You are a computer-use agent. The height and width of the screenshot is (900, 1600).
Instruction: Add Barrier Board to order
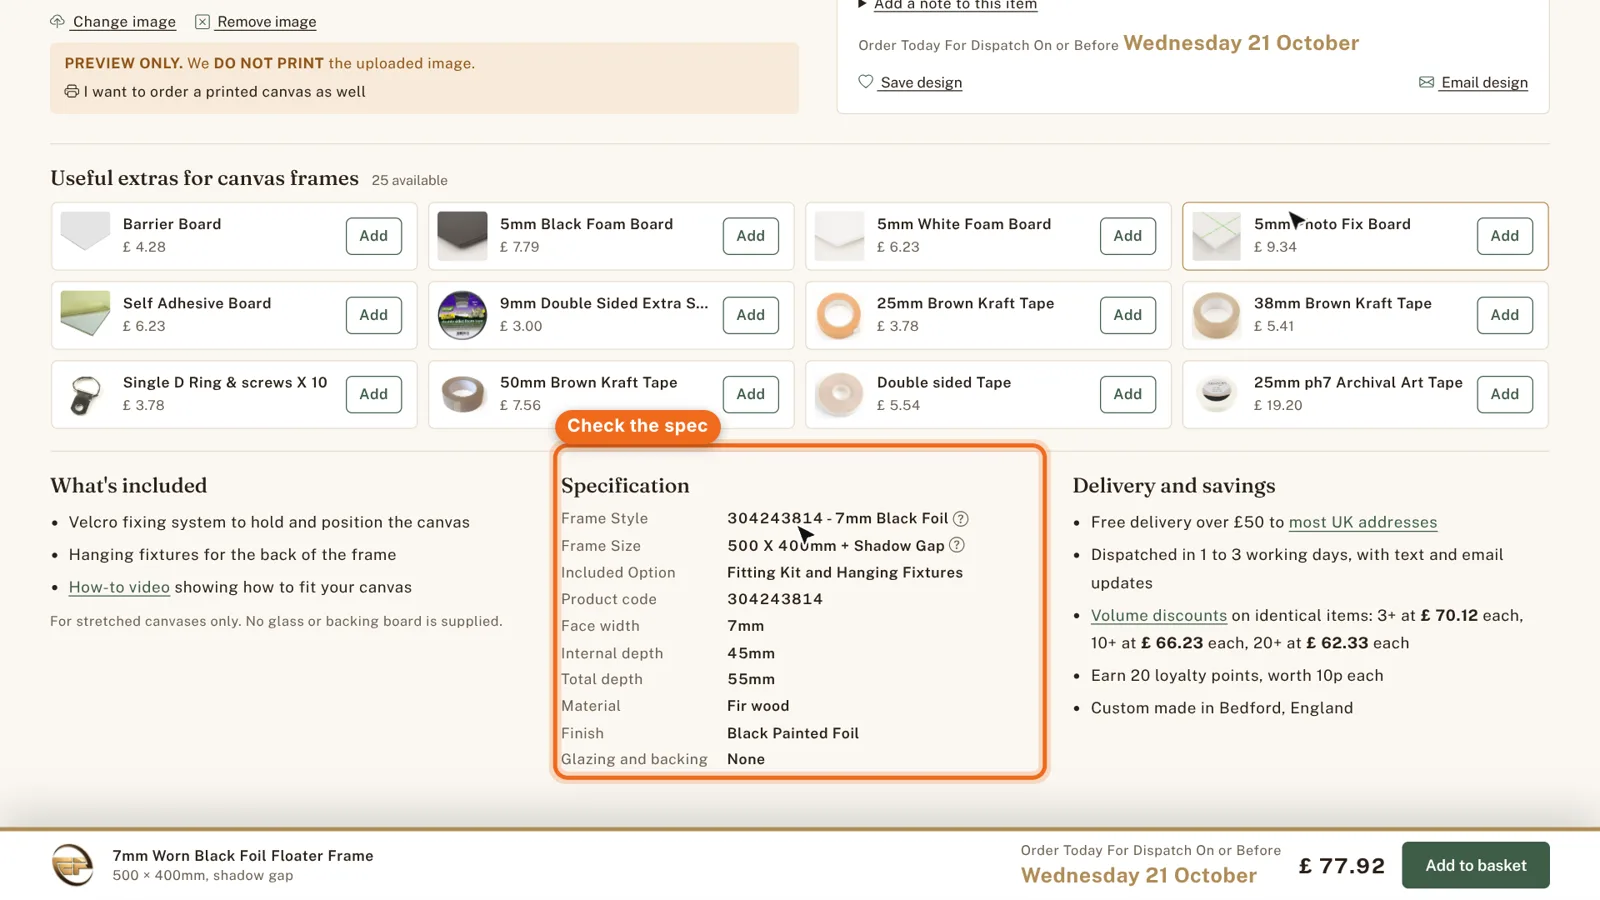pyautogui.click(x=374, y=236)
